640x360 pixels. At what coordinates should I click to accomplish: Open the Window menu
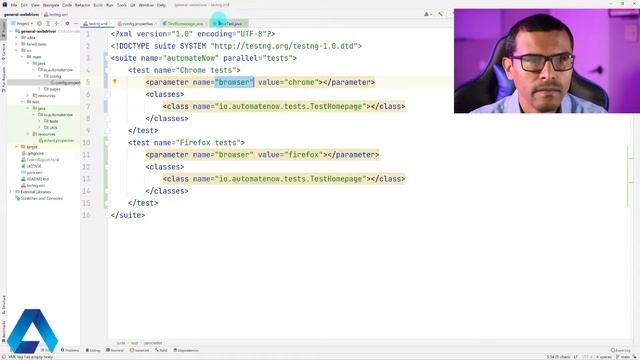coord(146,5)
